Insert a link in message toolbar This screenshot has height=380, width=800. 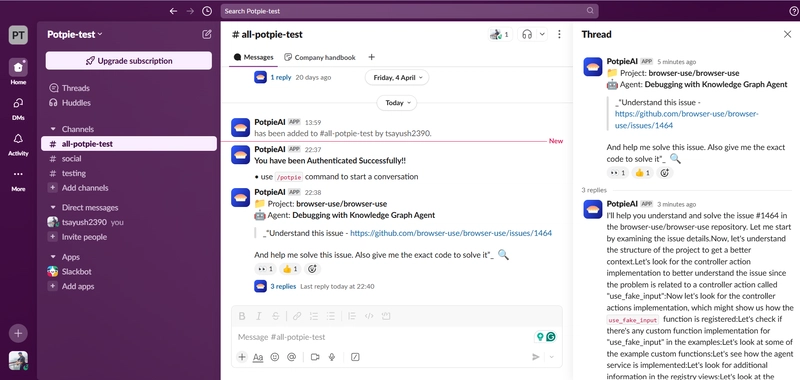point(296,316)
